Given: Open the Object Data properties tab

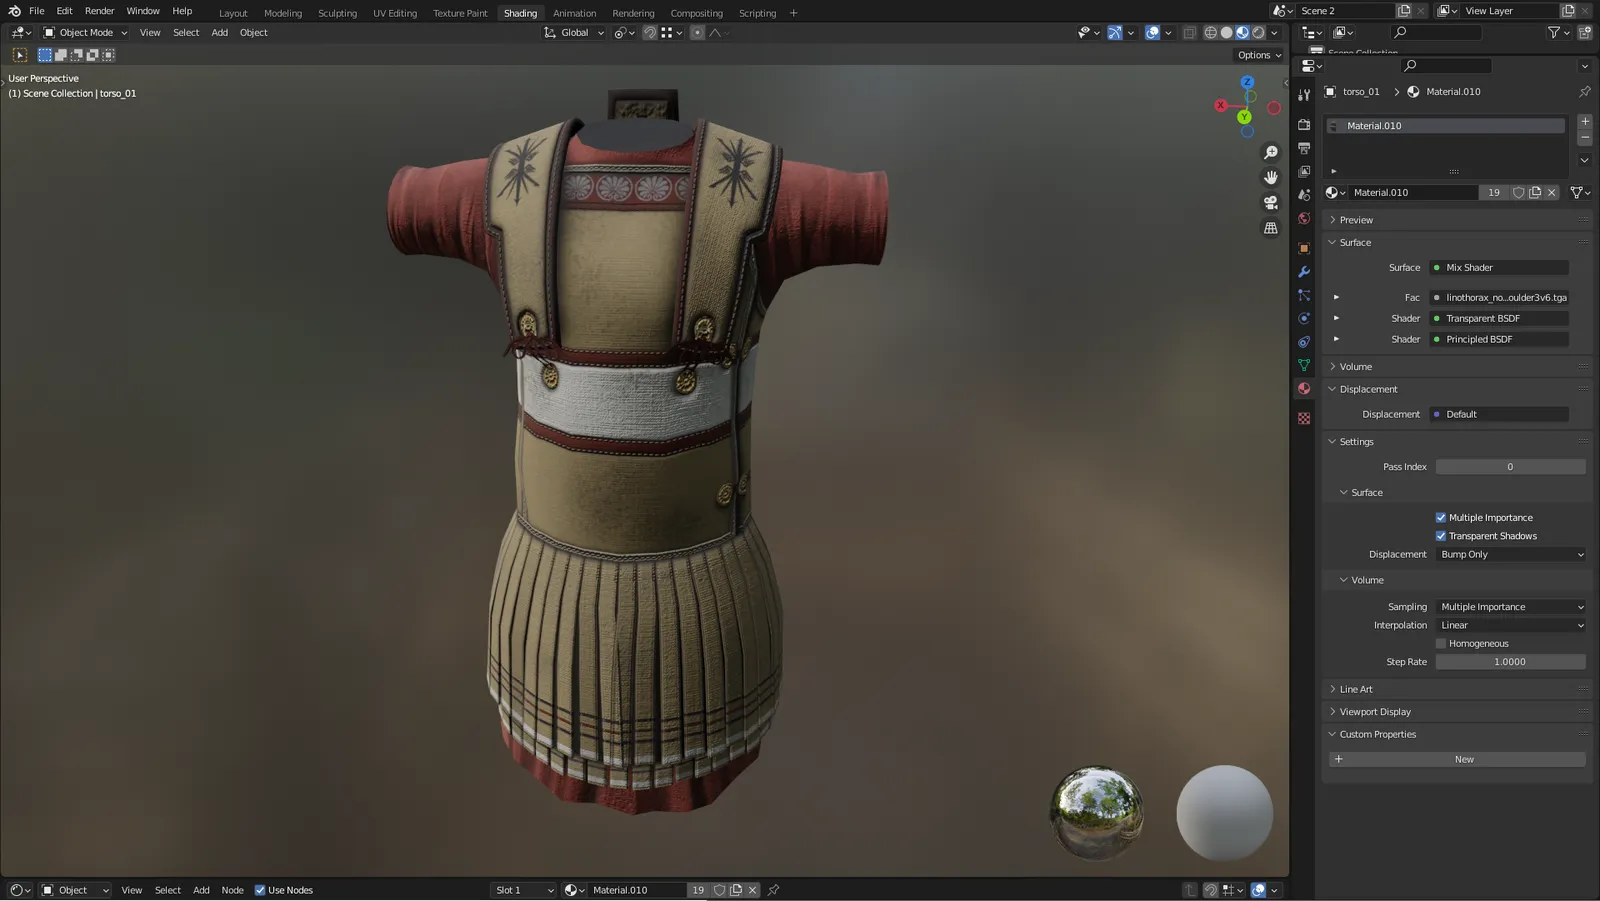Looking at the screenshot, I should 1304,365.
